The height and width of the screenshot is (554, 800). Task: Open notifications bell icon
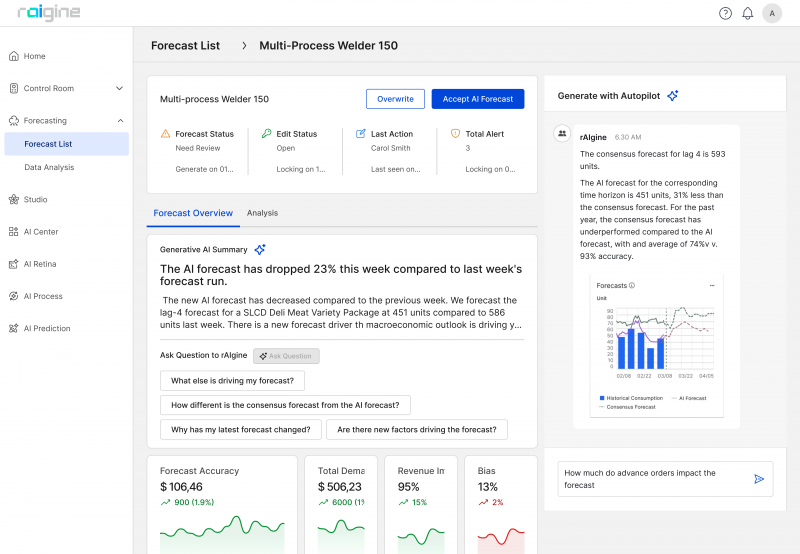747,14
